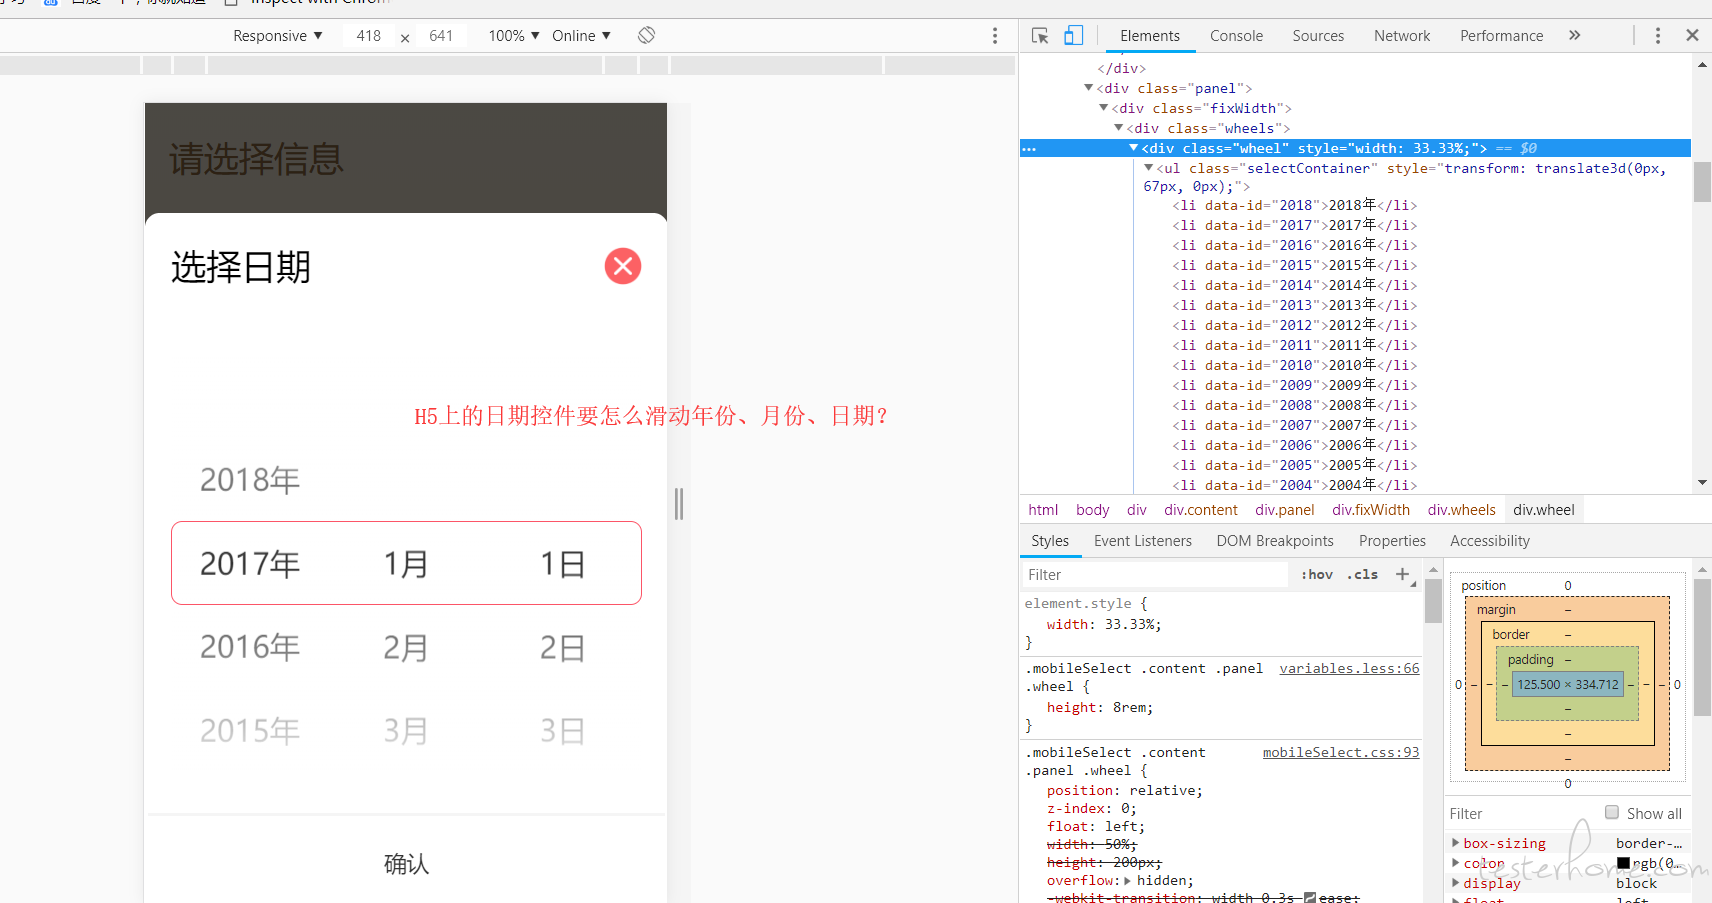
Task: Select 2016年 in the year wheel
Action: 250,647
